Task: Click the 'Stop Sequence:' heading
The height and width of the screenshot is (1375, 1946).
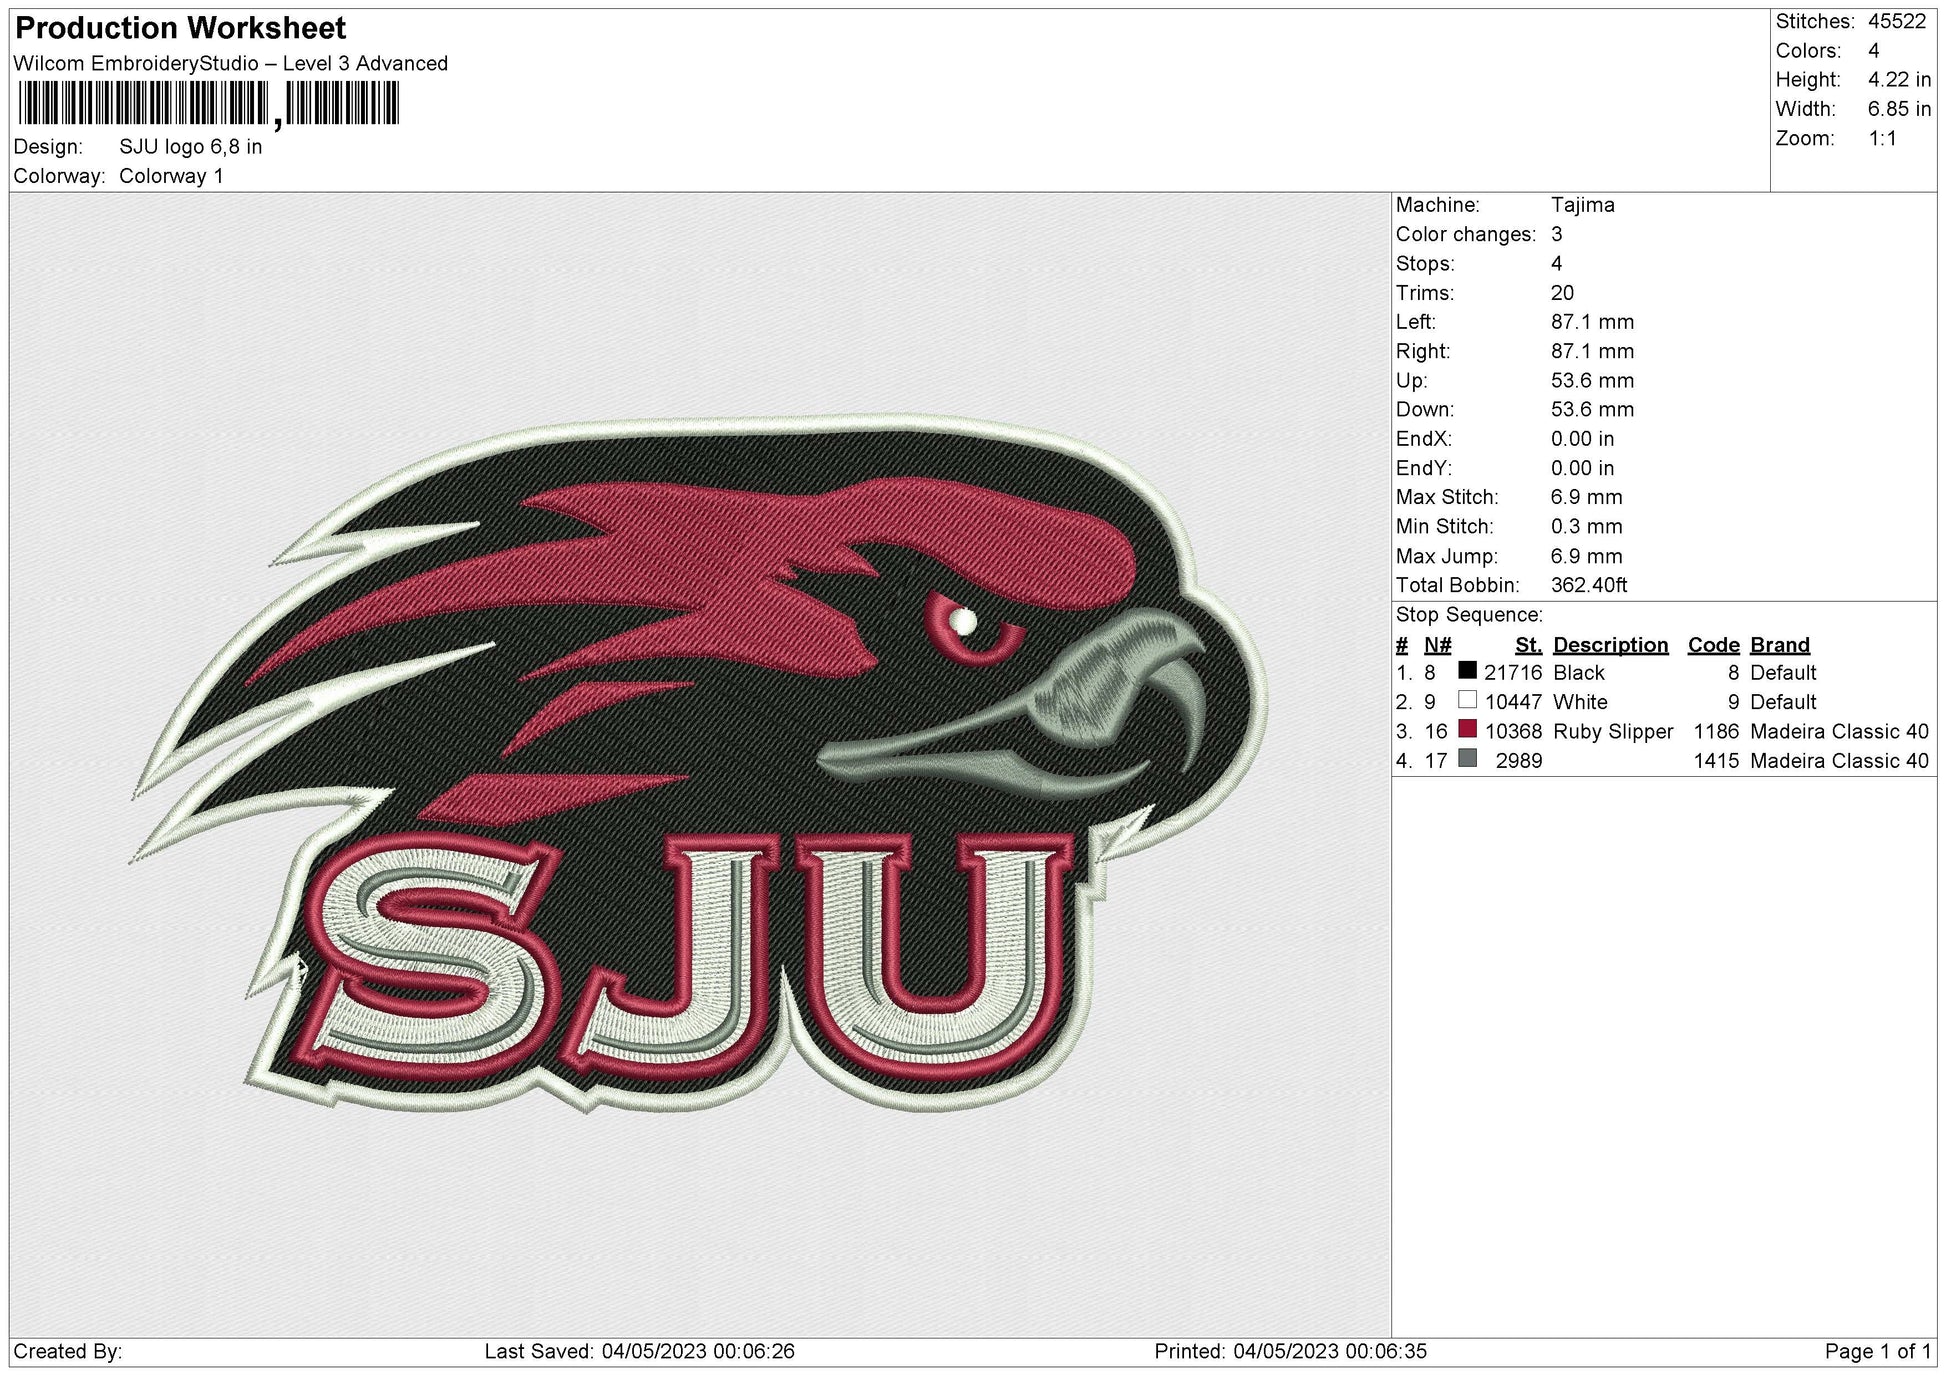Action: pyautogui.click(x=1469, y=615)
